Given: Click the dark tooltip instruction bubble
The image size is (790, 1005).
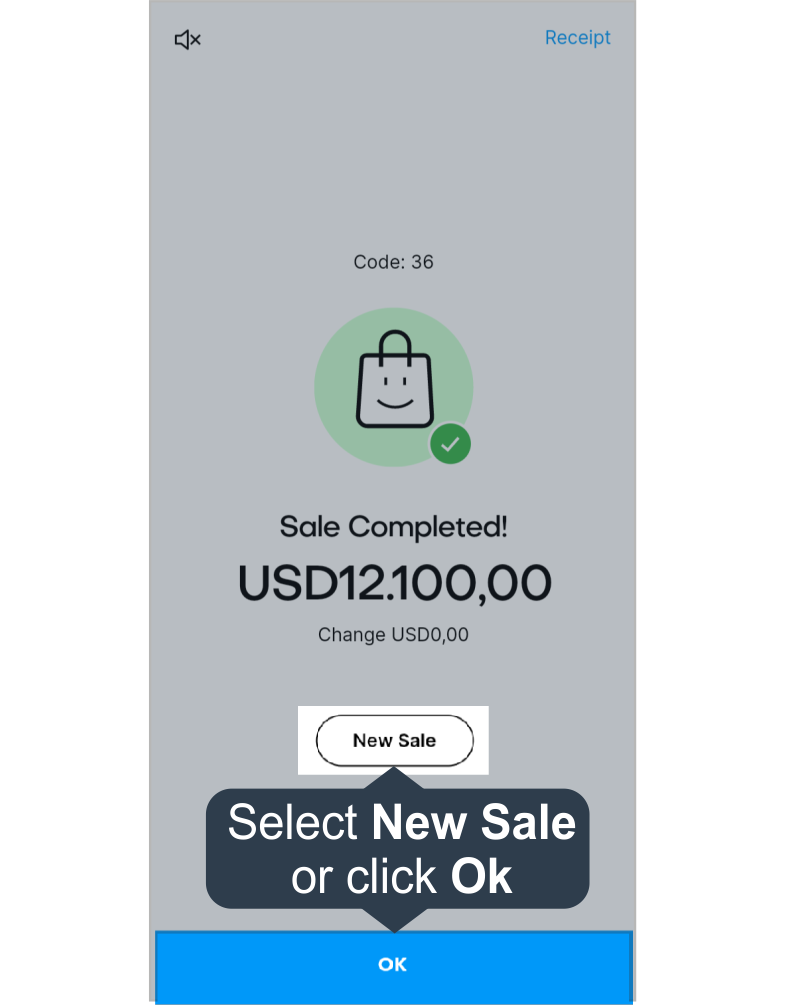Looking at the screenshot, I should point(397,849).
